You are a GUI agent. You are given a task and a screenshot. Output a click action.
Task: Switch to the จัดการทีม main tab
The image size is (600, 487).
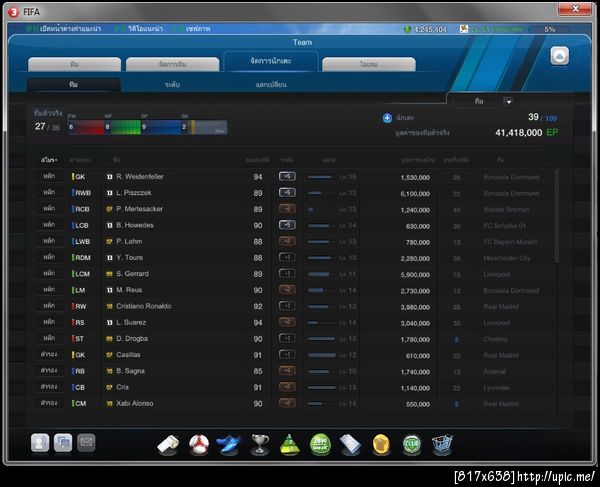173,64
